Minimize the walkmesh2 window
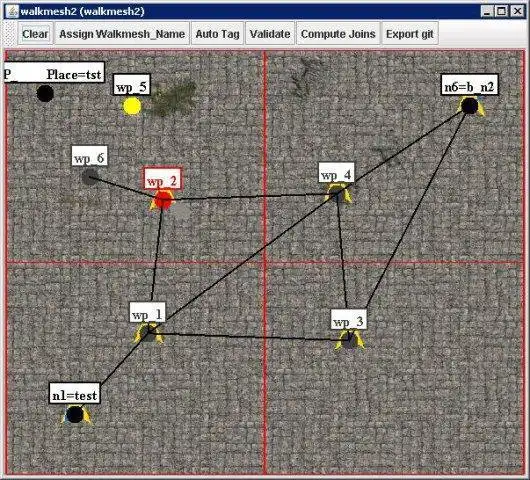The image size is (530, 480). (487, 11)
